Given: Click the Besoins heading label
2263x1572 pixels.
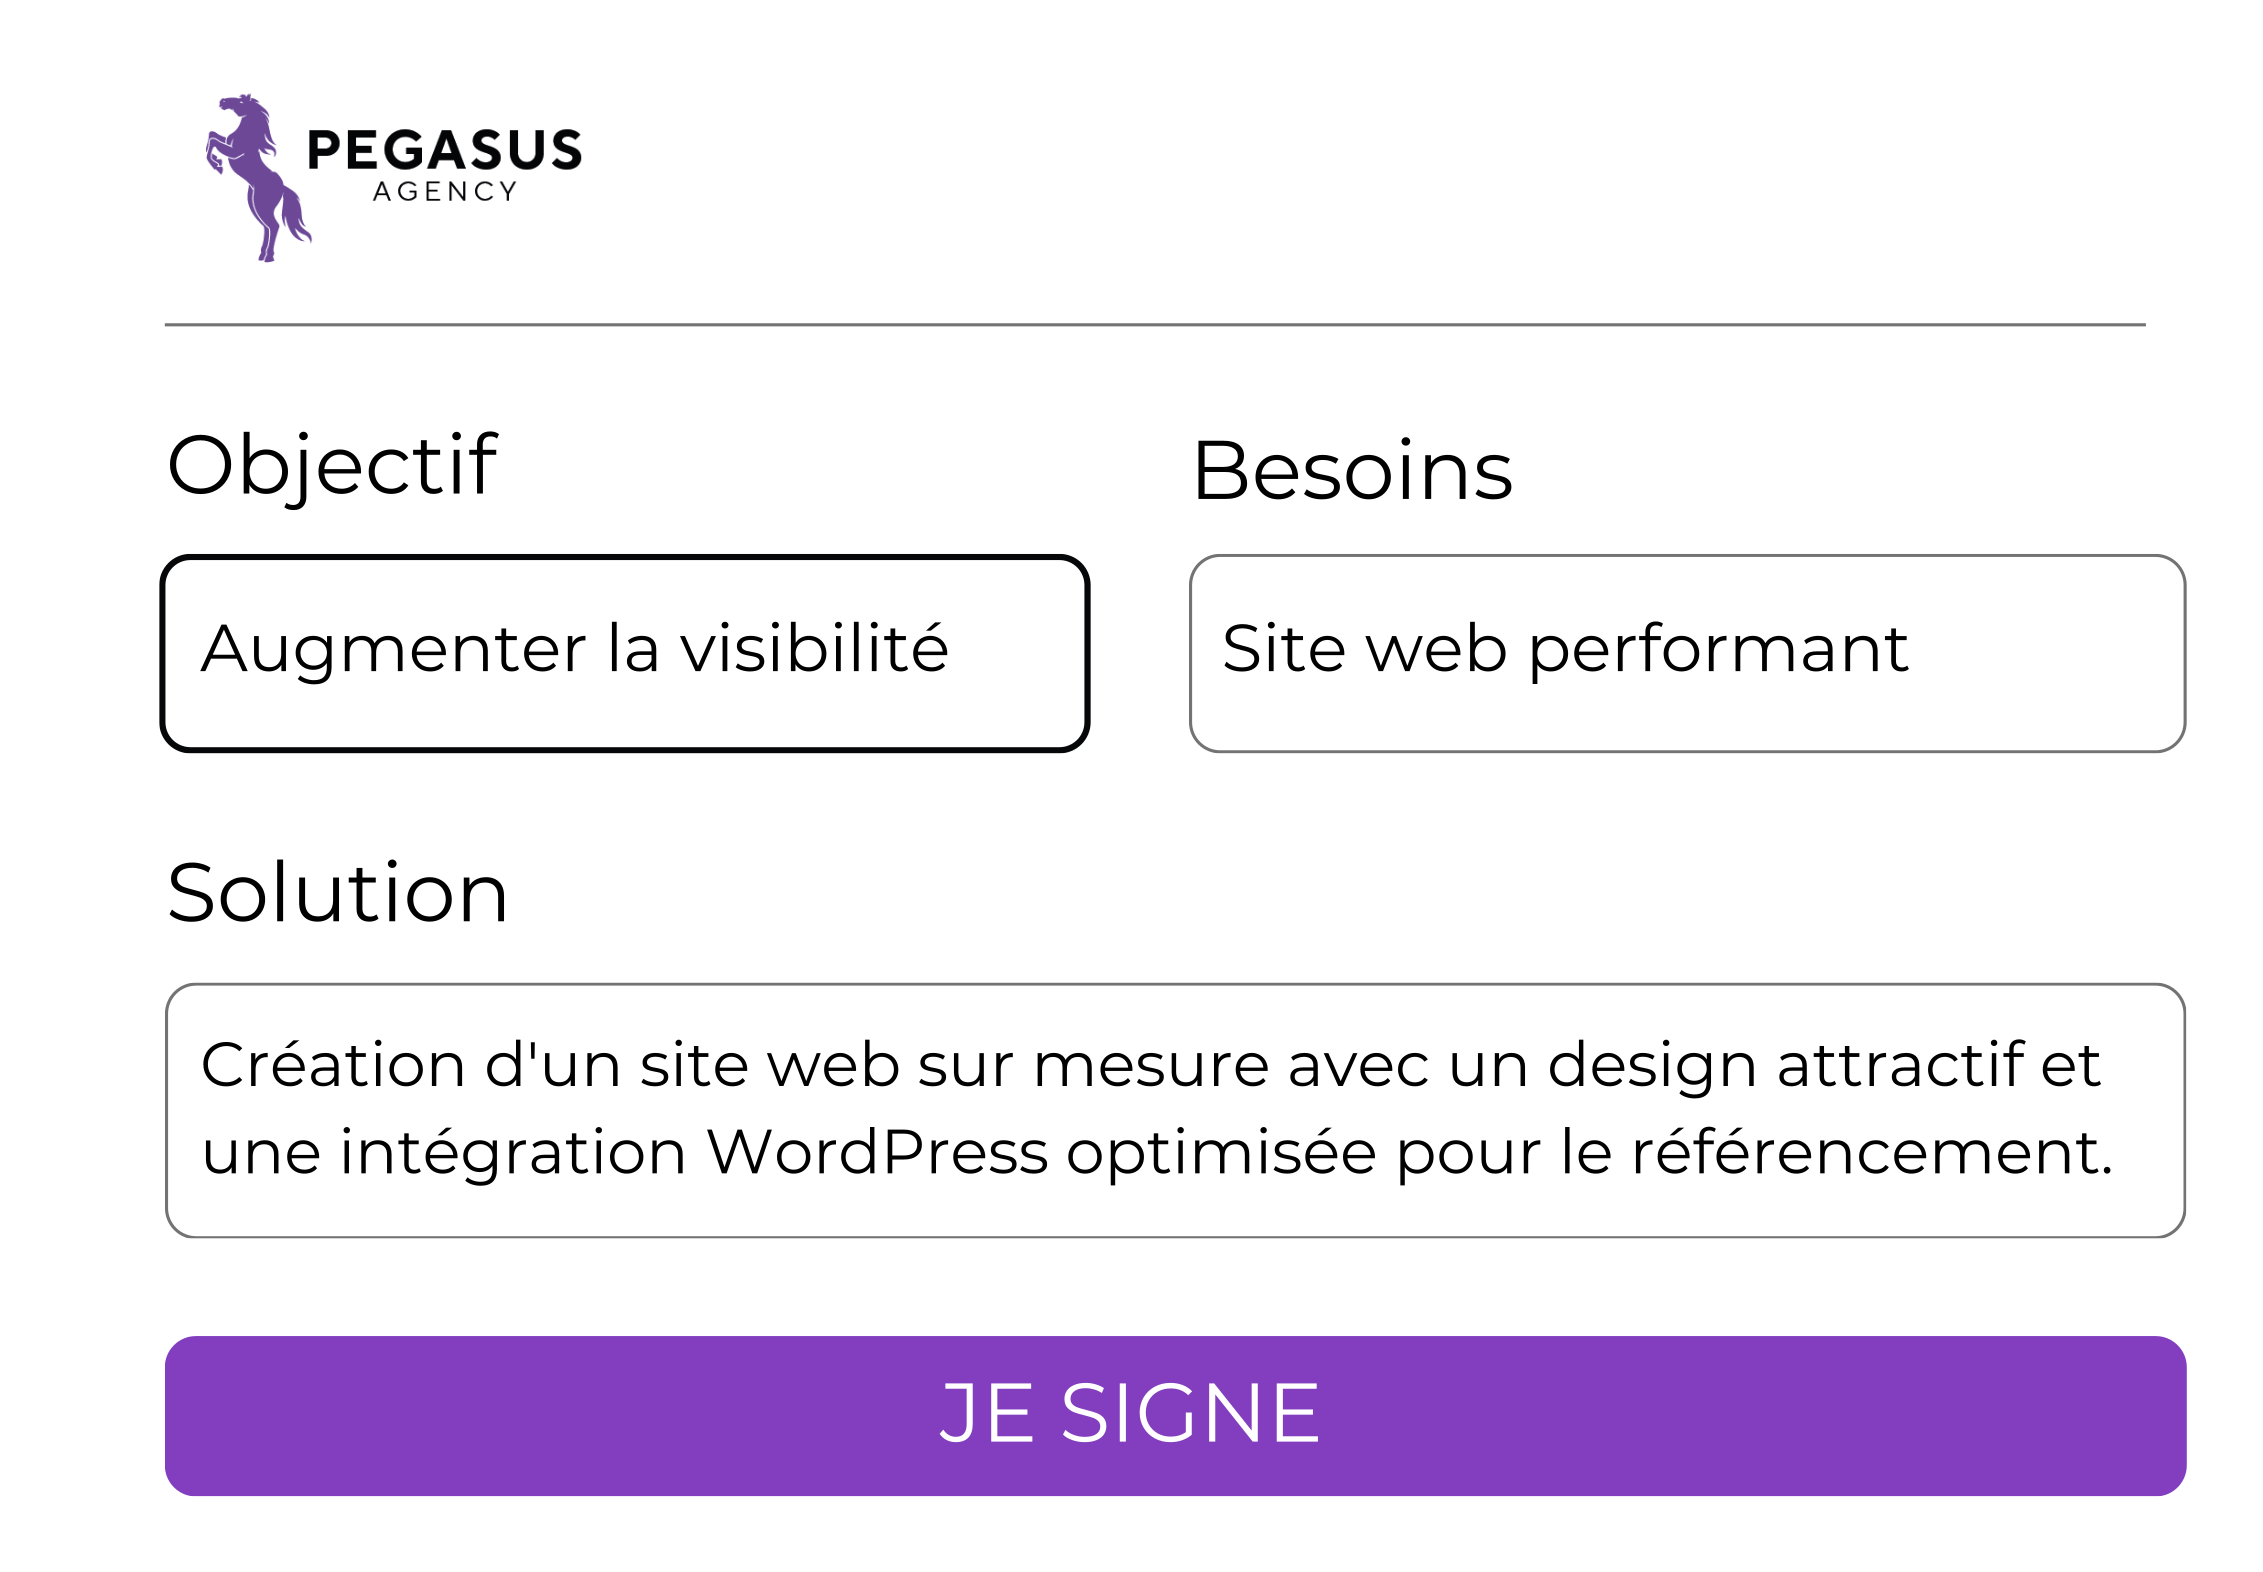Looking at the screenshot, I should coord(1353,470).
